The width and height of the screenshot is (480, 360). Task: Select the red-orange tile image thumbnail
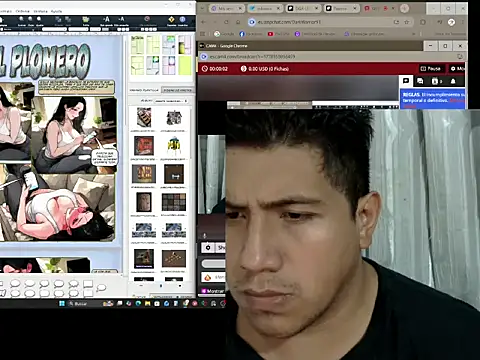tap(144, 146)
